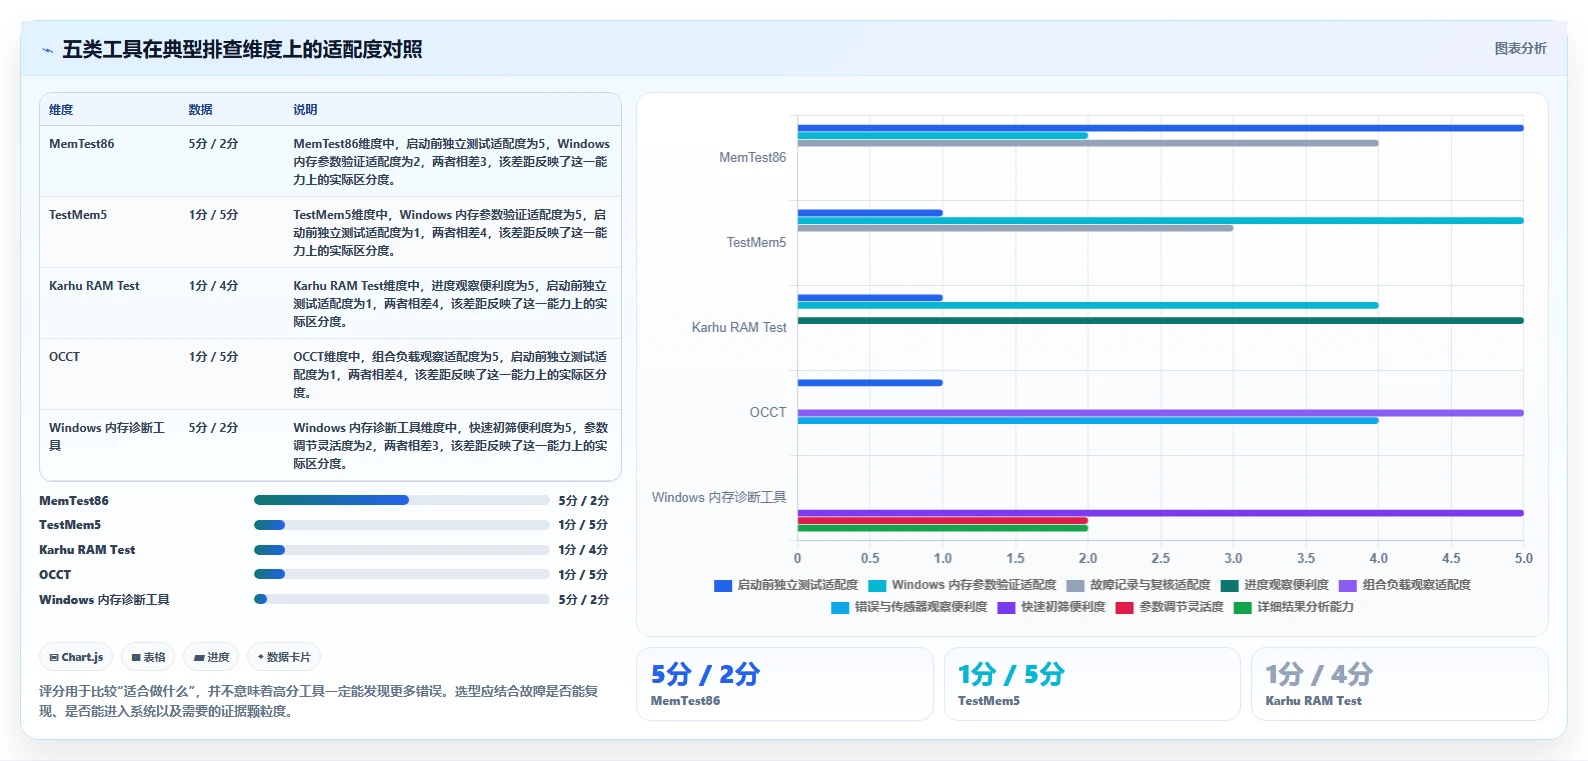Click the 5.0 tick on the x-axis
Image resolution: width=1588 pixels, height=761 pixels.
click(1523, 559)
